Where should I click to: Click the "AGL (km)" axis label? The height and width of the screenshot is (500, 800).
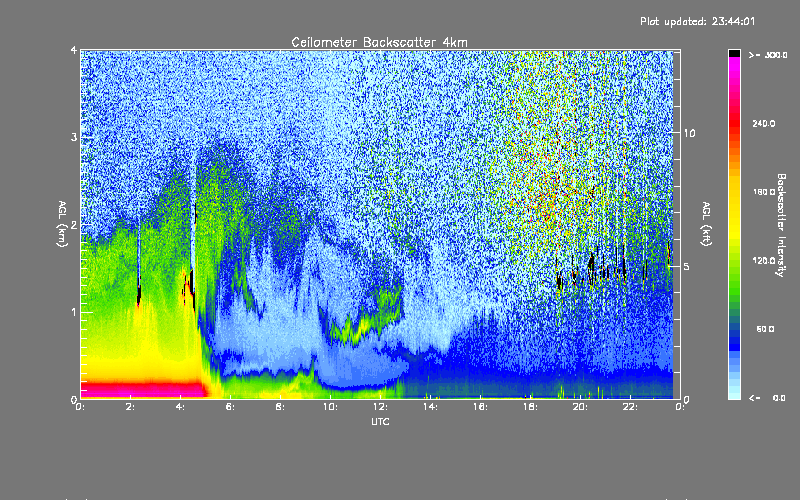62,224
